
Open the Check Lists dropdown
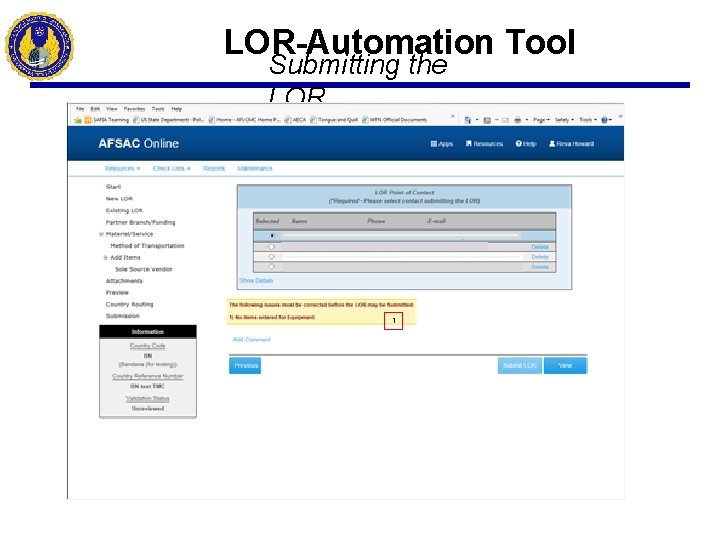171,169
